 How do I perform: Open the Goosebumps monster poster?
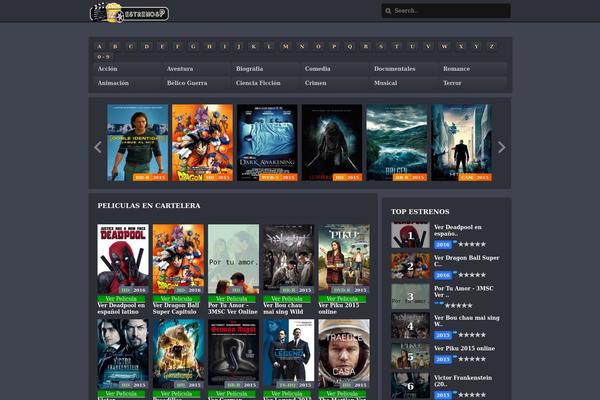click(178, 354)
